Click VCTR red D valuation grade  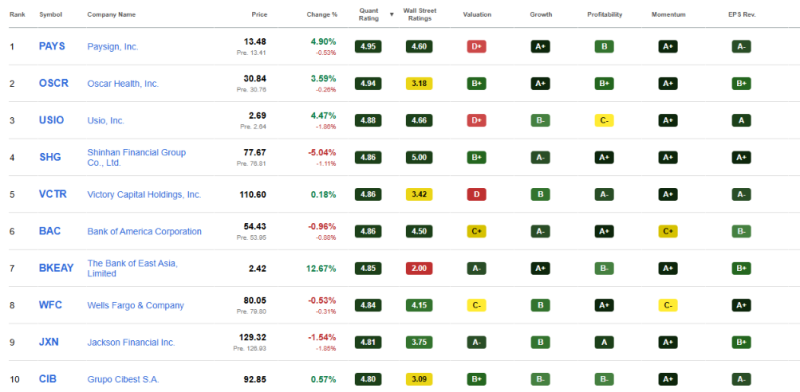click(477, 194)
